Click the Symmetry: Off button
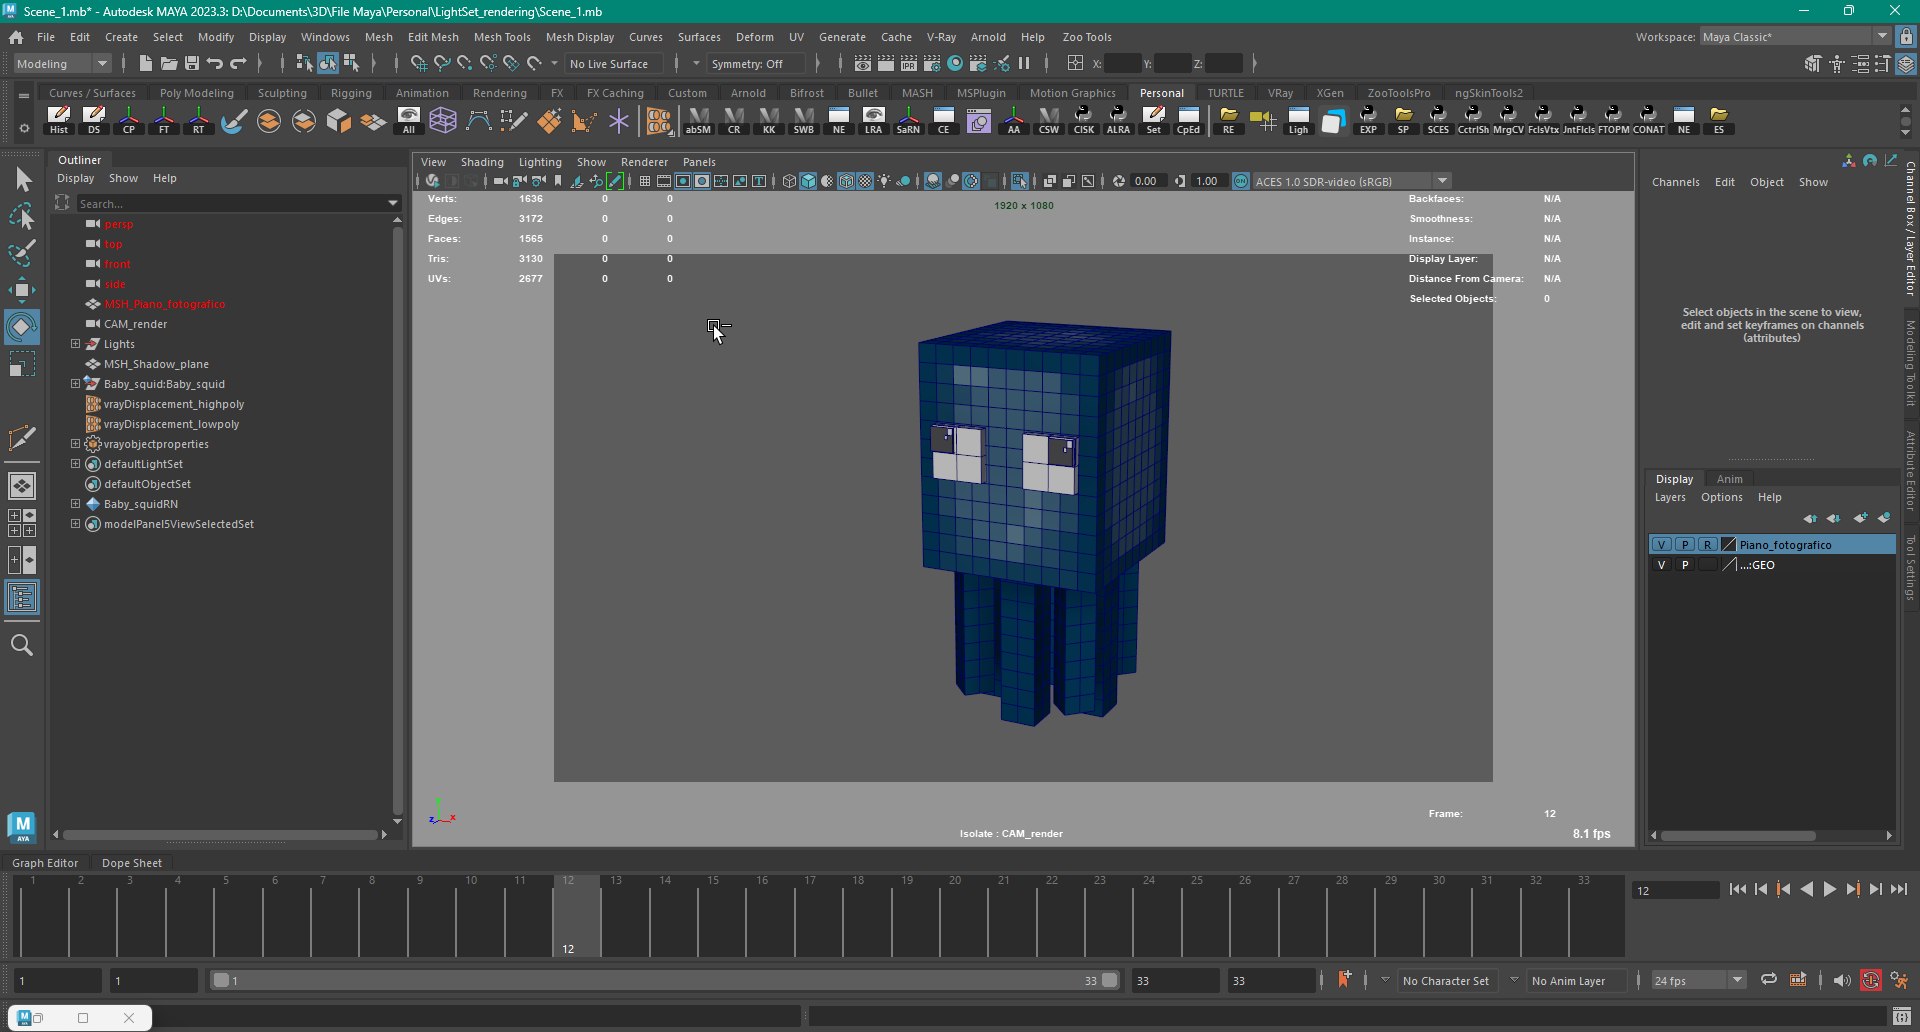 click(x=756, y=63)
